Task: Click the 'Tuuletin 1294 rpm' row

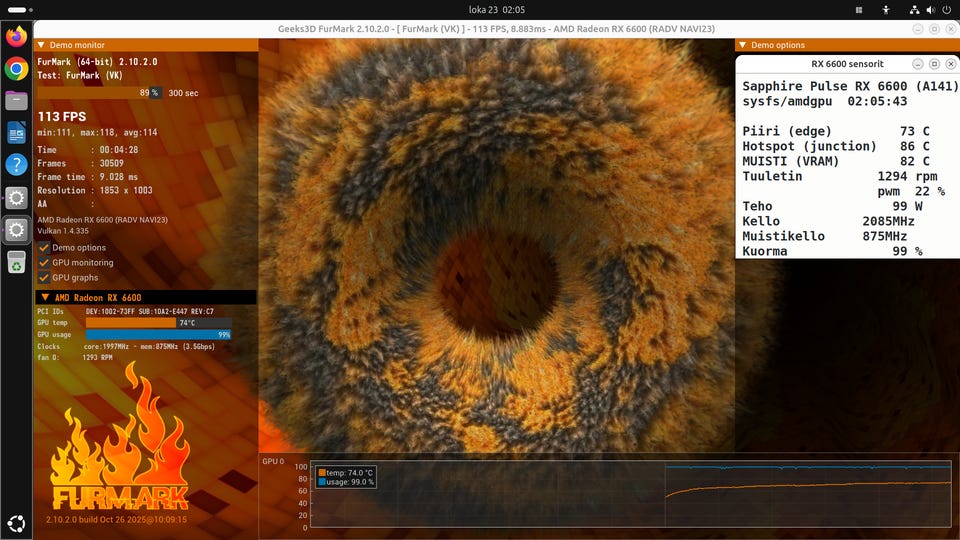Action: [840, 176]
